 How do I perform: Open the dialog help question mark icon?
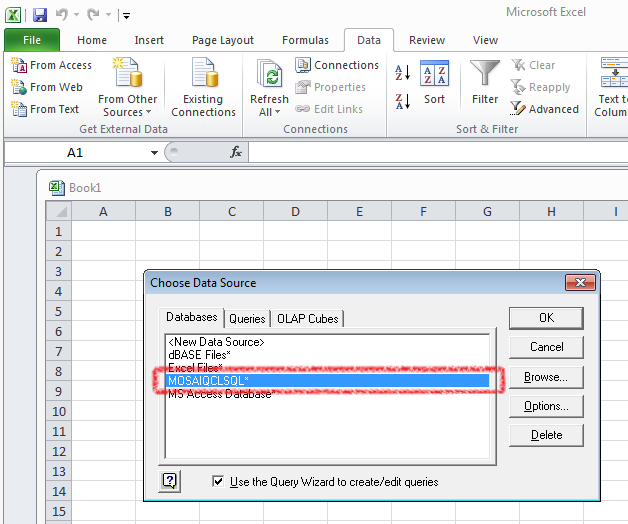coord(169,481)
